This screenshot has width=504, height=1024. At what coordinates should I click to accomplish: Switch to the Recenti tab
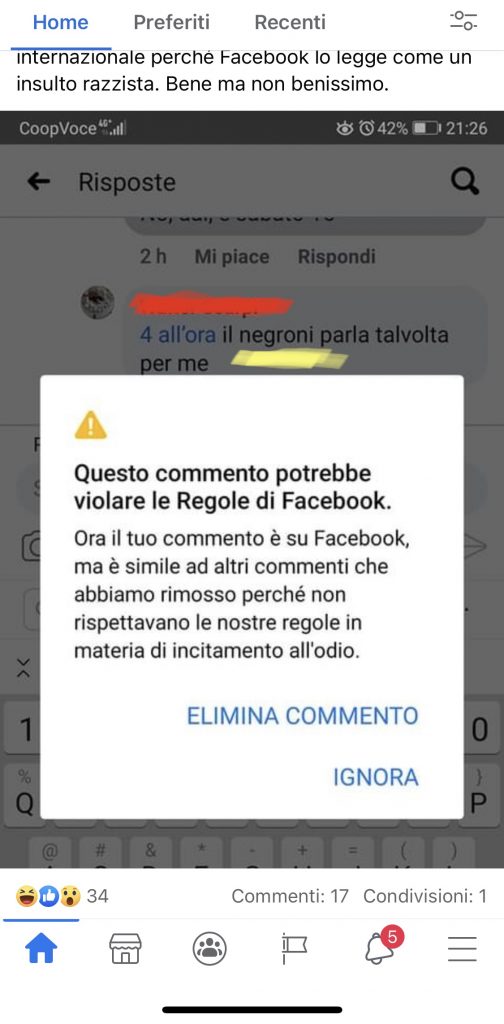click(x=290, y=22)
